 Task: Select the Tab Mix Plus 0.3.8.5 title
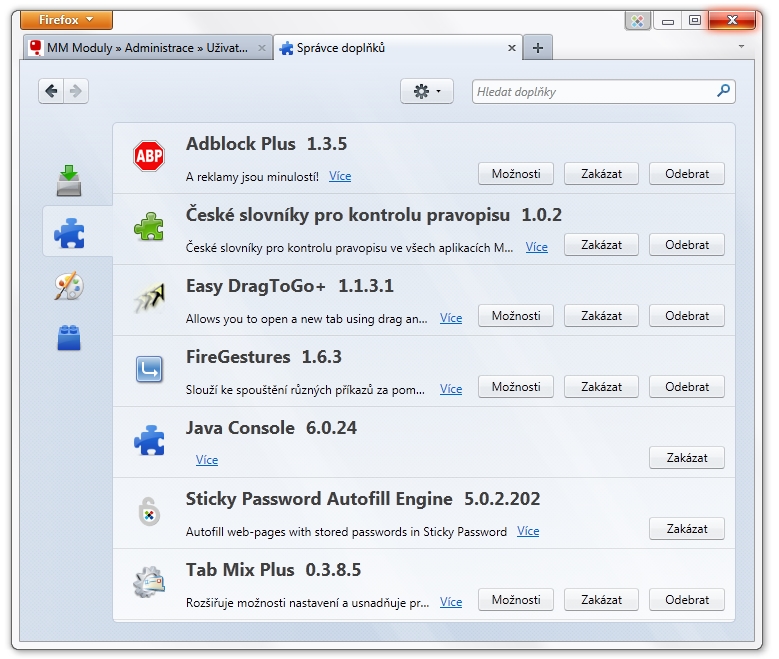pyautogui.click(x=273, y=570)
